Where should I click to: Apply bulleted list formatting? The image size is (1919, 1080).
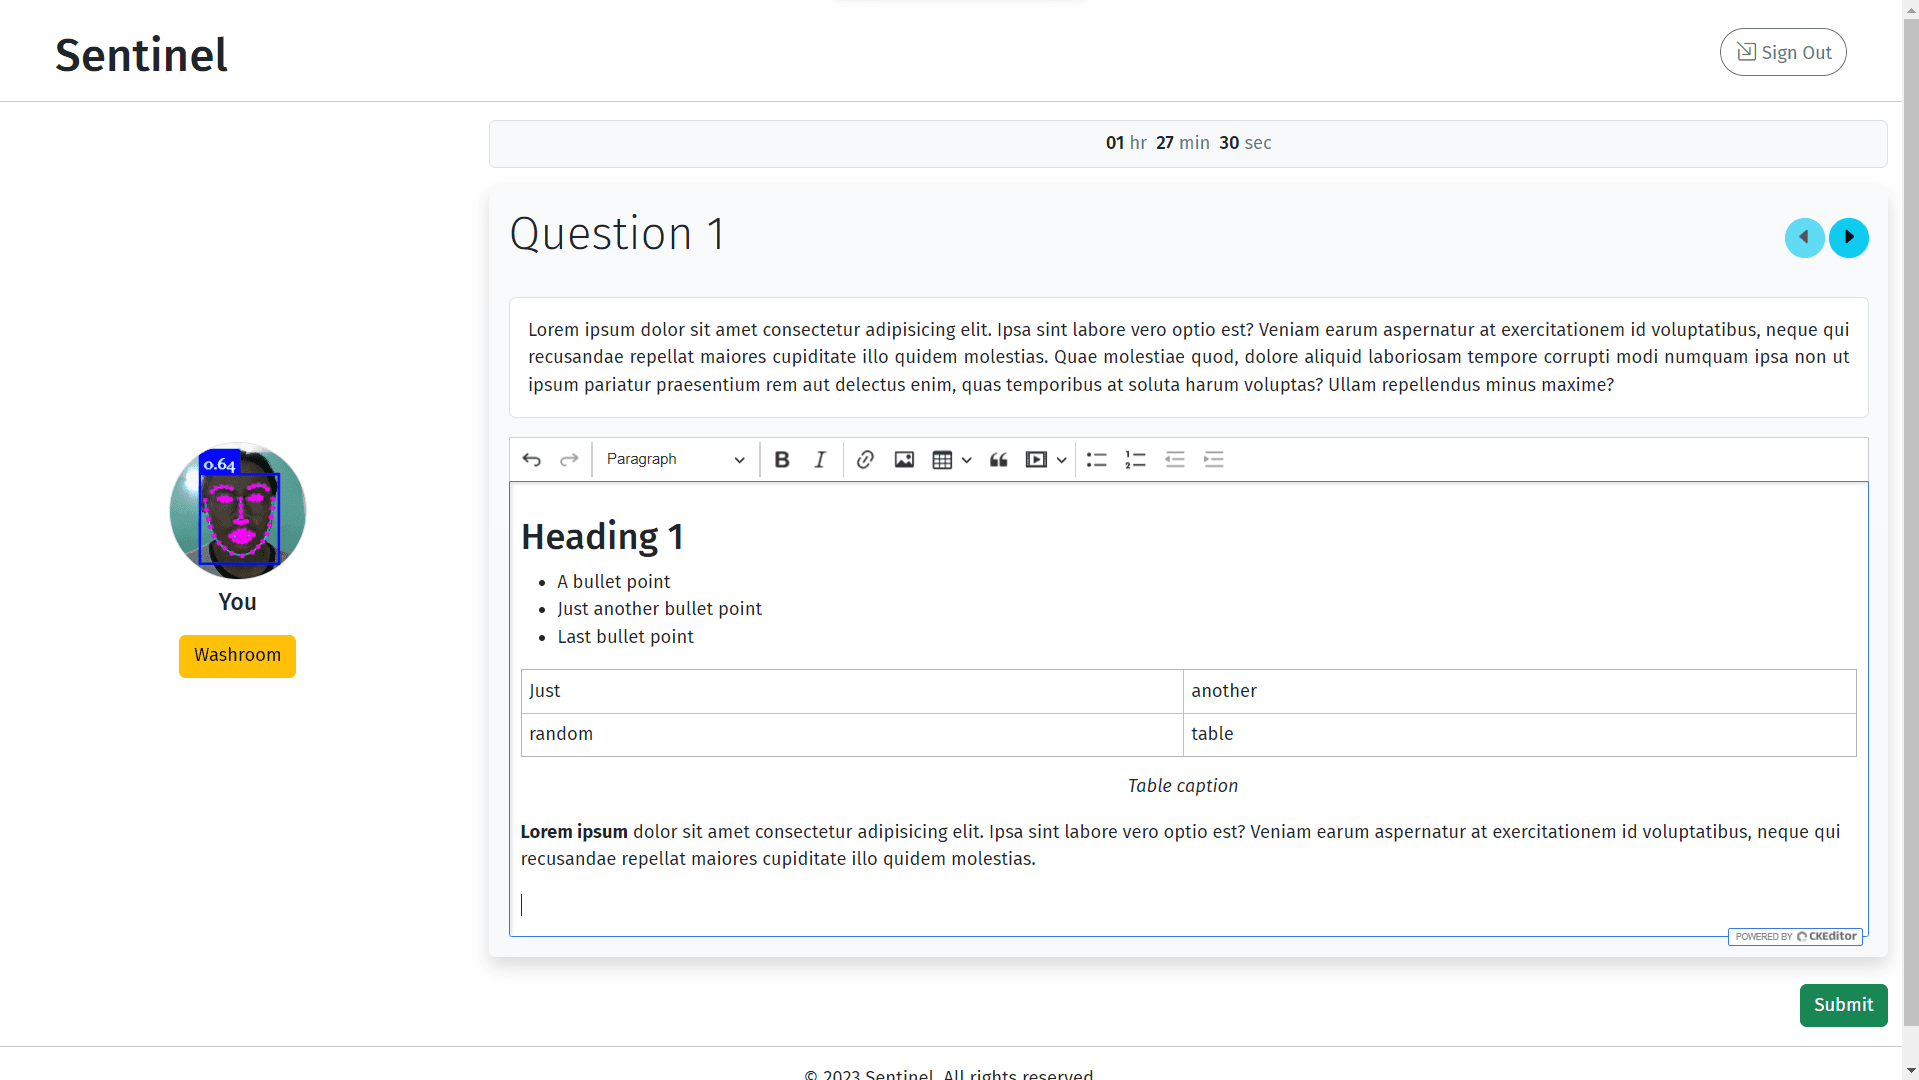1097,460
